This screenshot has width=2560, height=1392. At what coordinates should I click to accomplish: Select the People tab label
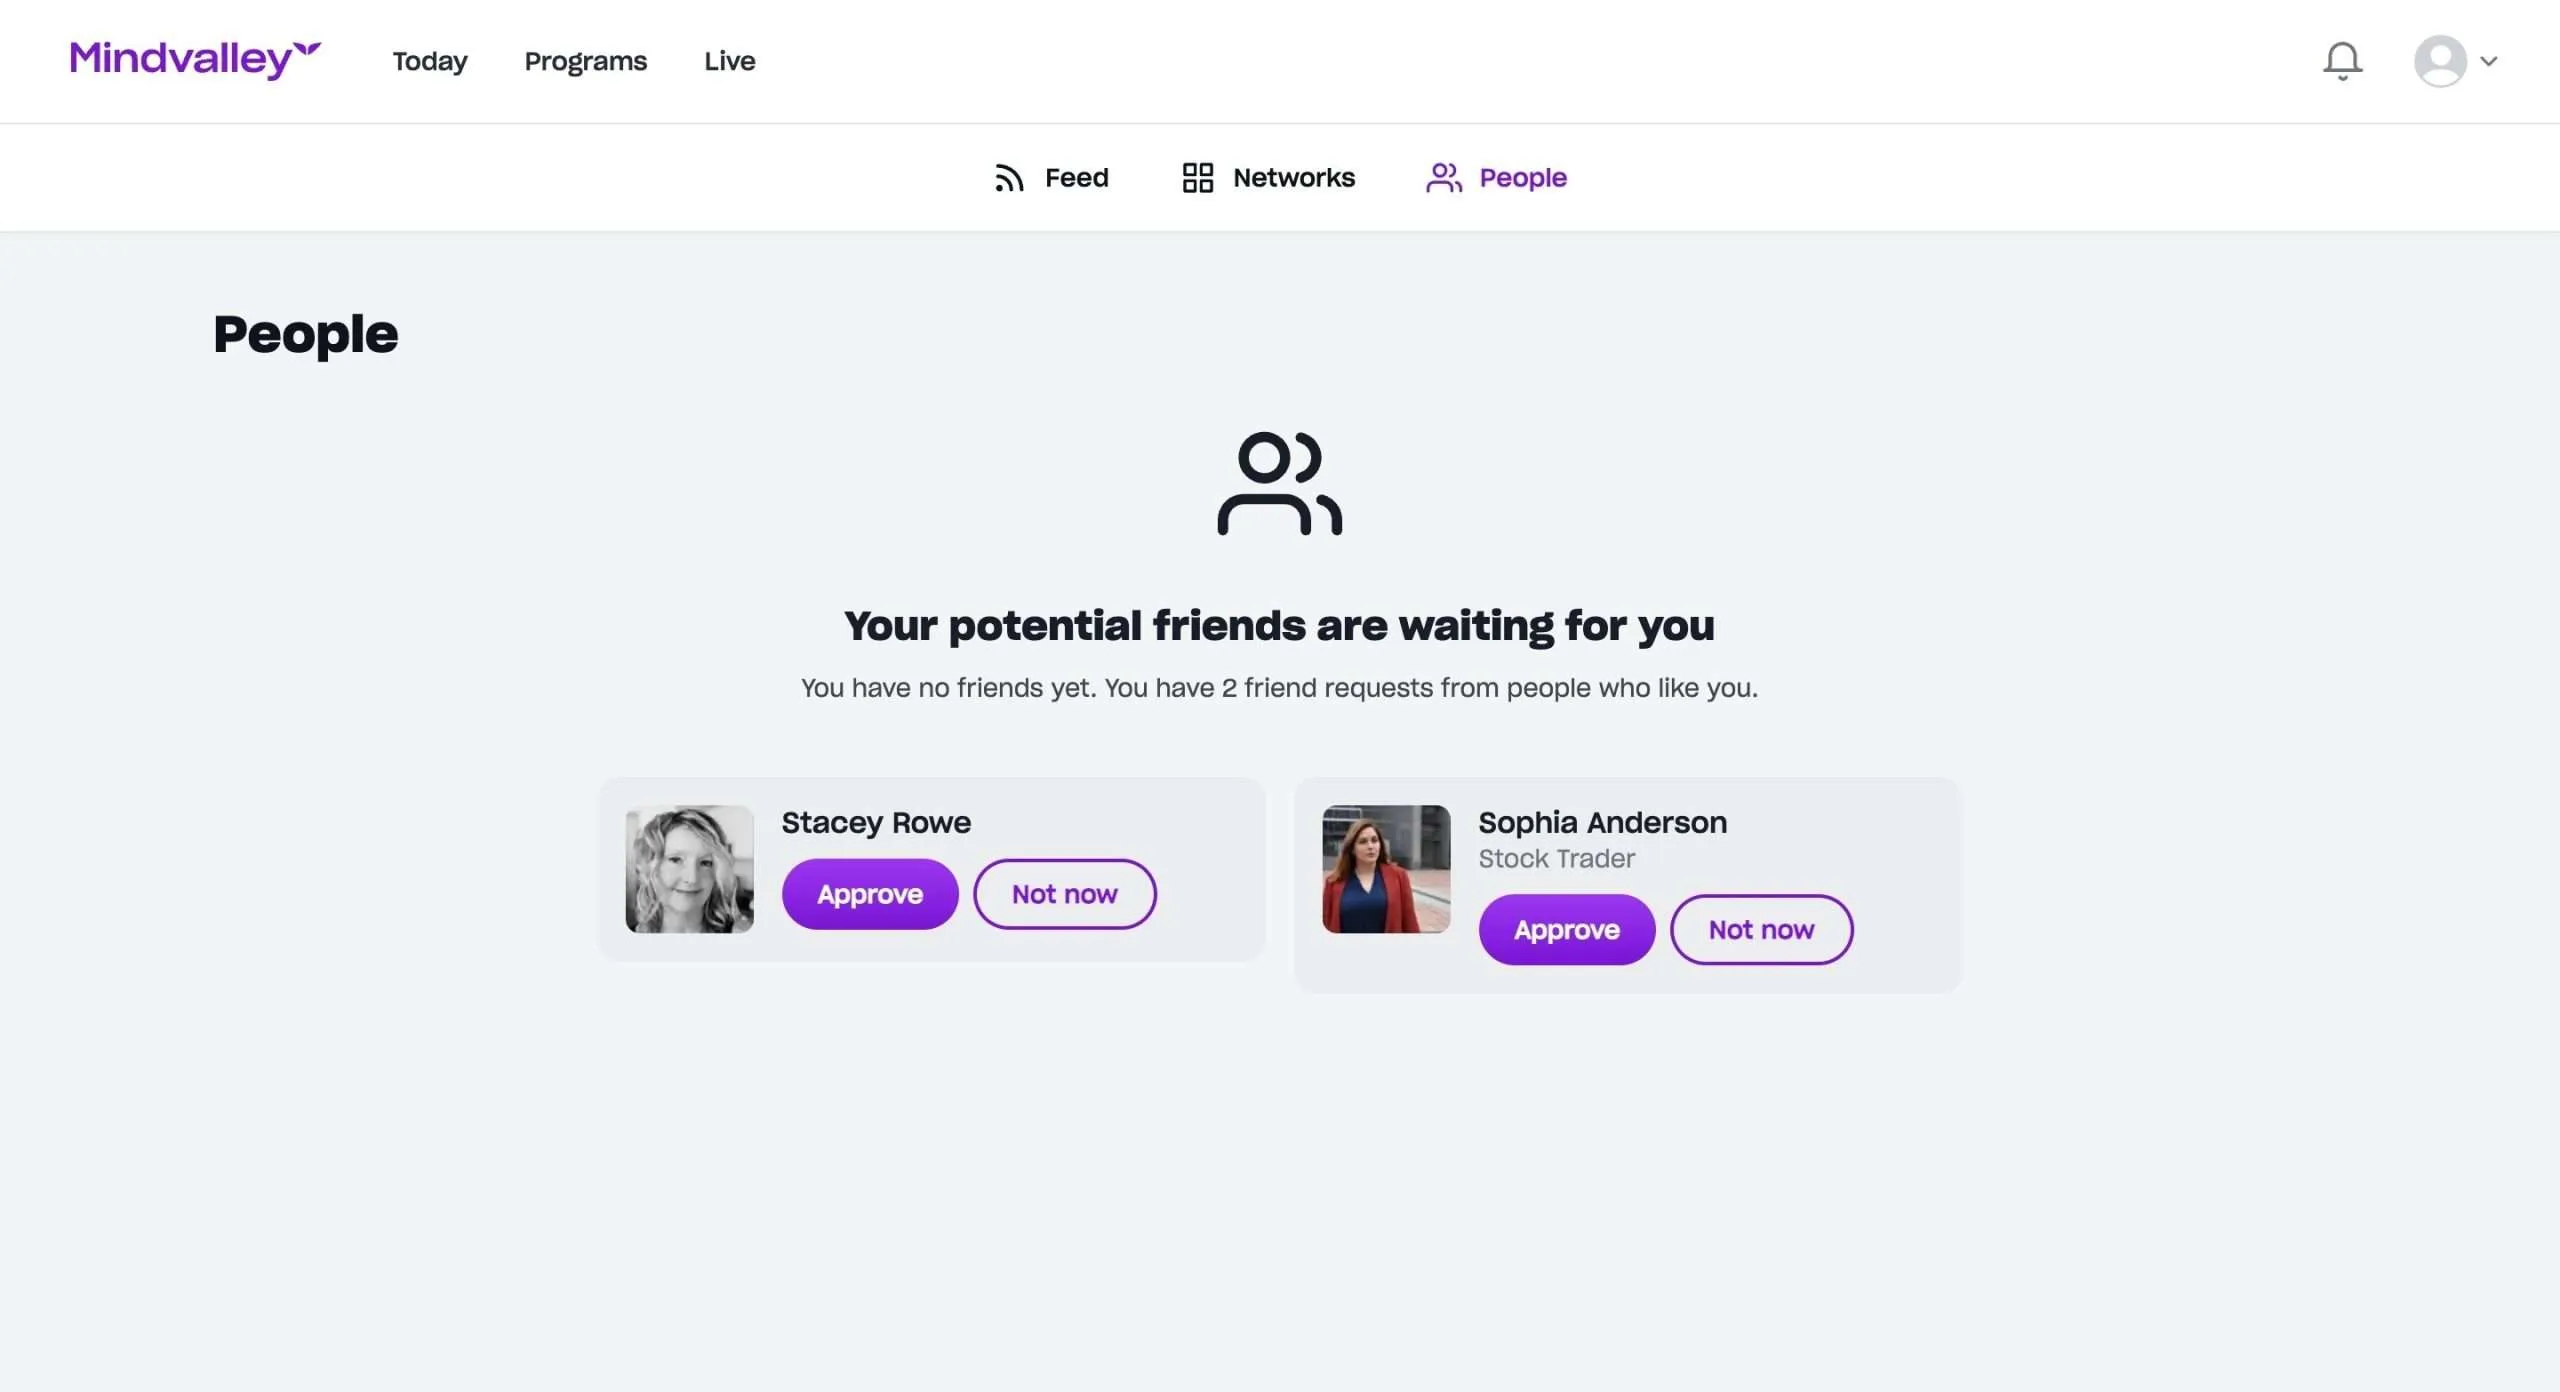[1523, 178]
